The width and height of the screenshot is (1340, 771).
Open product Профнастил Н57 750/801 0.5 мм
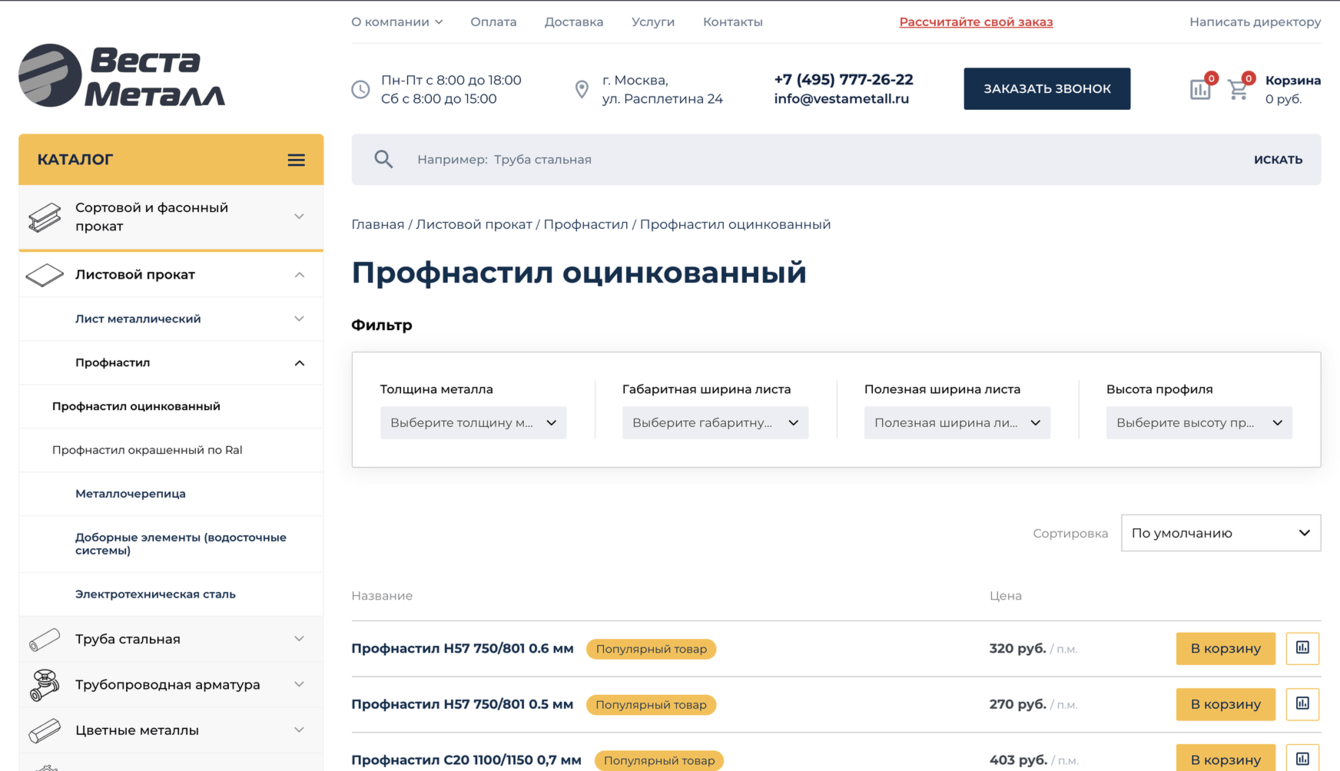[462, 705]
